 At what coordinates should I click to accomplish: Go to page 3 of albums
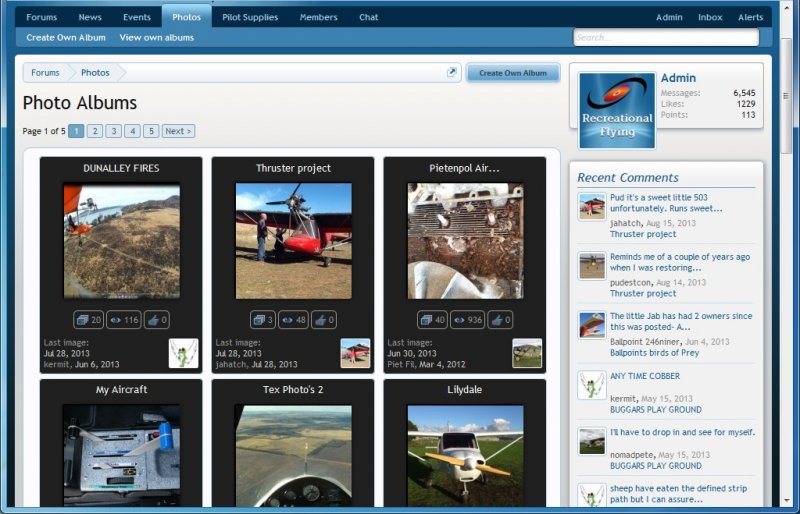click(113, 131)
